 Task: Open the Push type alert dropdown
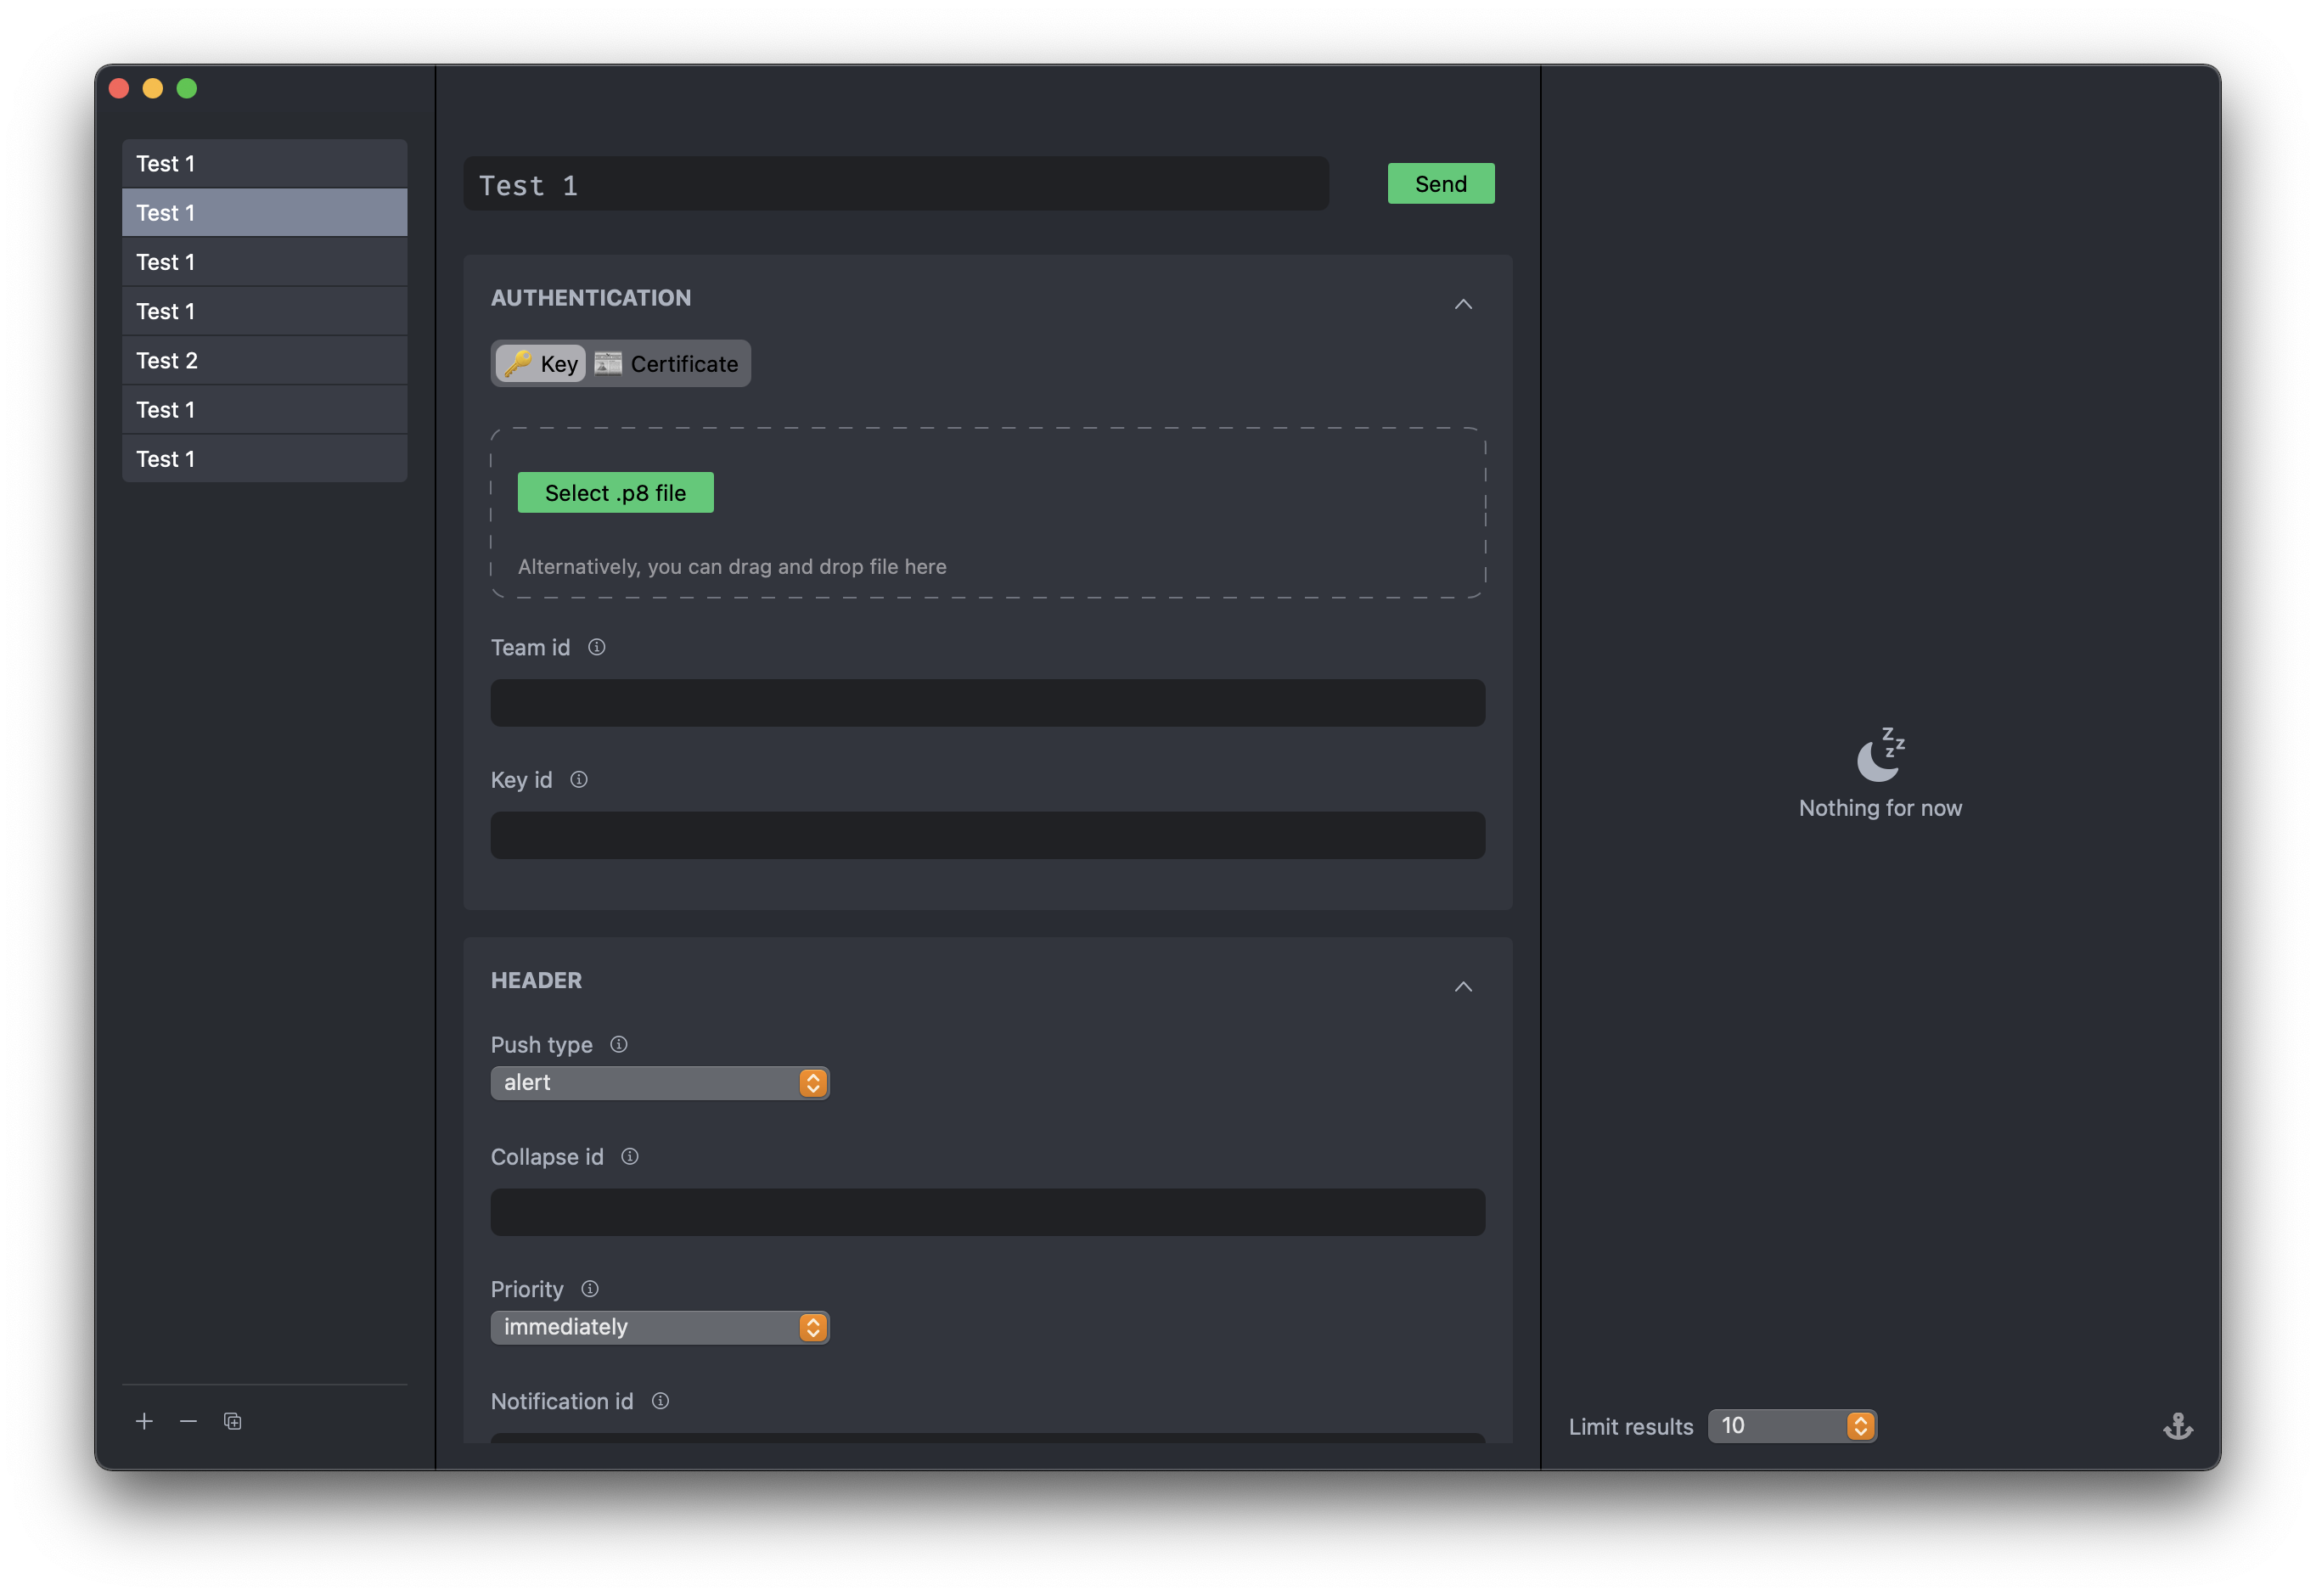point(660,1083)
